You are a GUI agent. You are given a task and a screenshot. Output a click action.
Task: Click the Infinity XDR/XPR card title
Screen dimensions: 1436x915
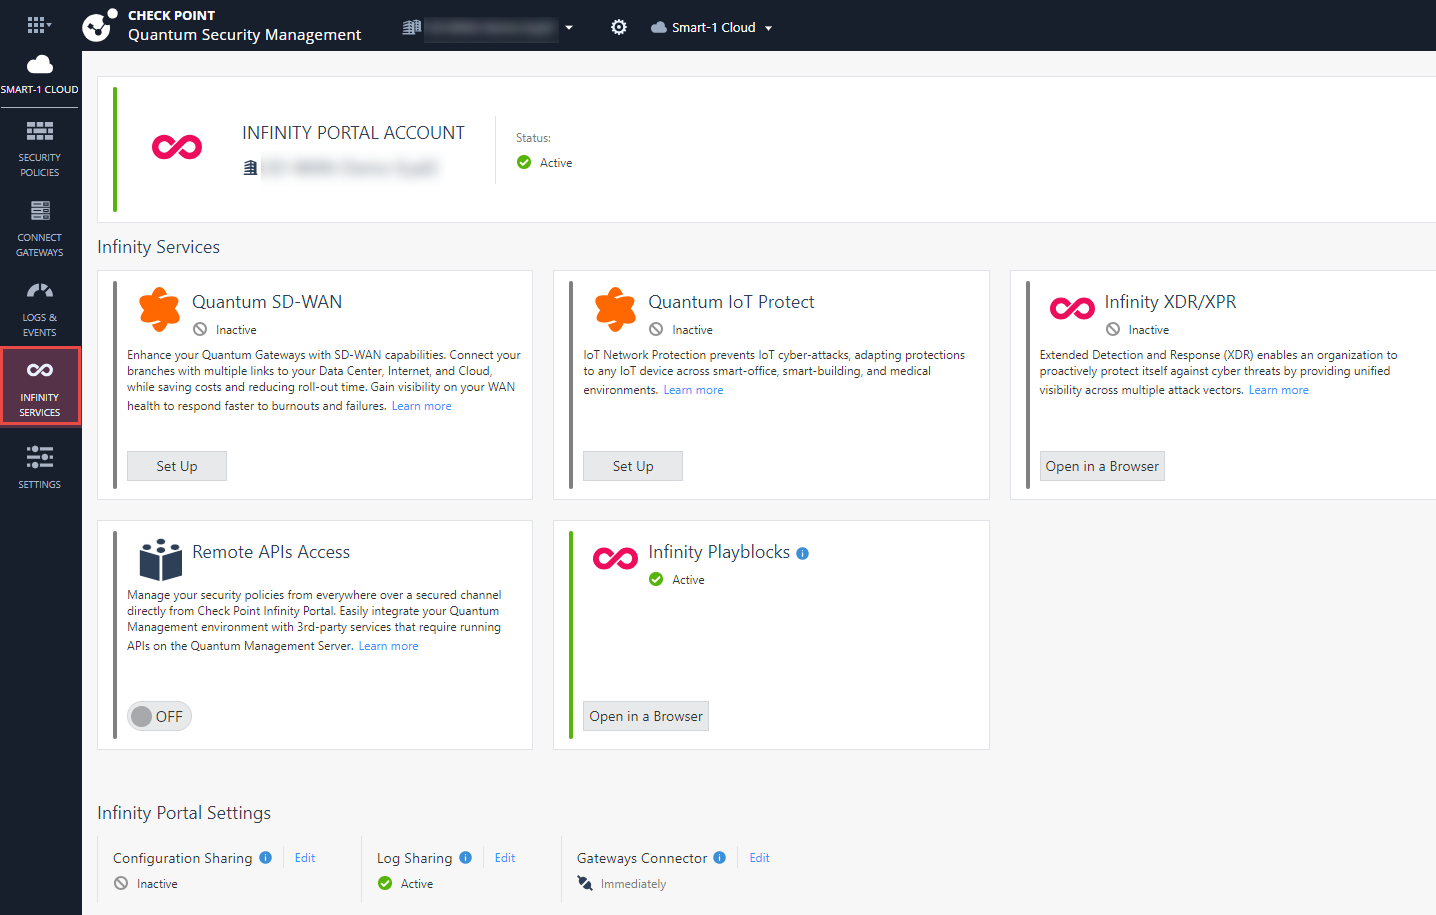tap(1170, 302)
